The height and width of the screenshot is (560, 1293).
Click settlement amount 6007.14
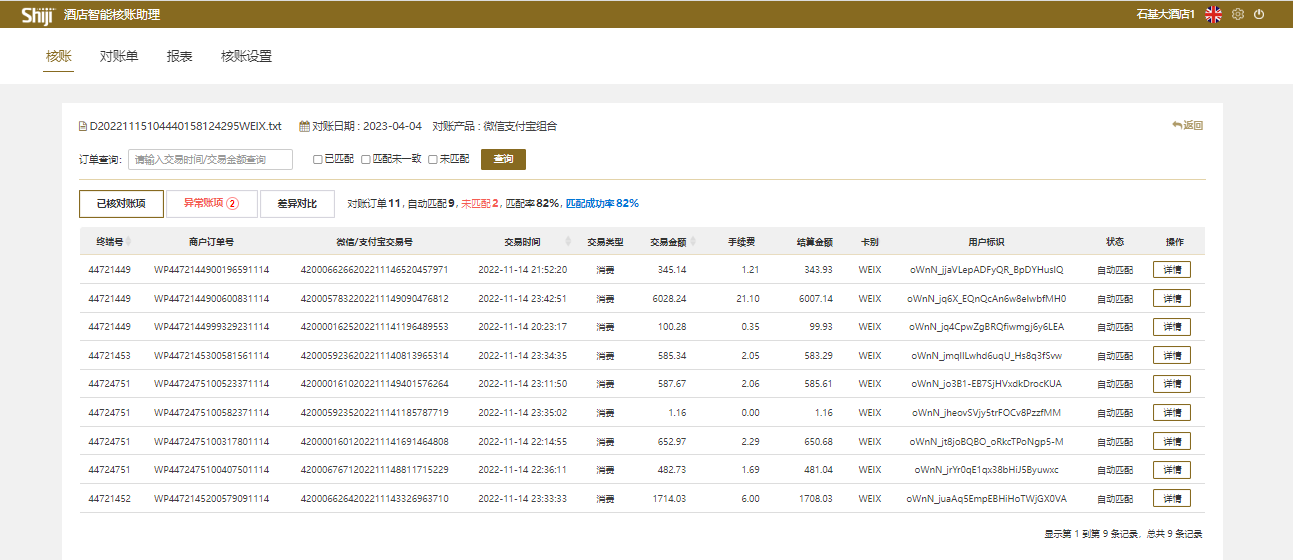click(815, 299)
